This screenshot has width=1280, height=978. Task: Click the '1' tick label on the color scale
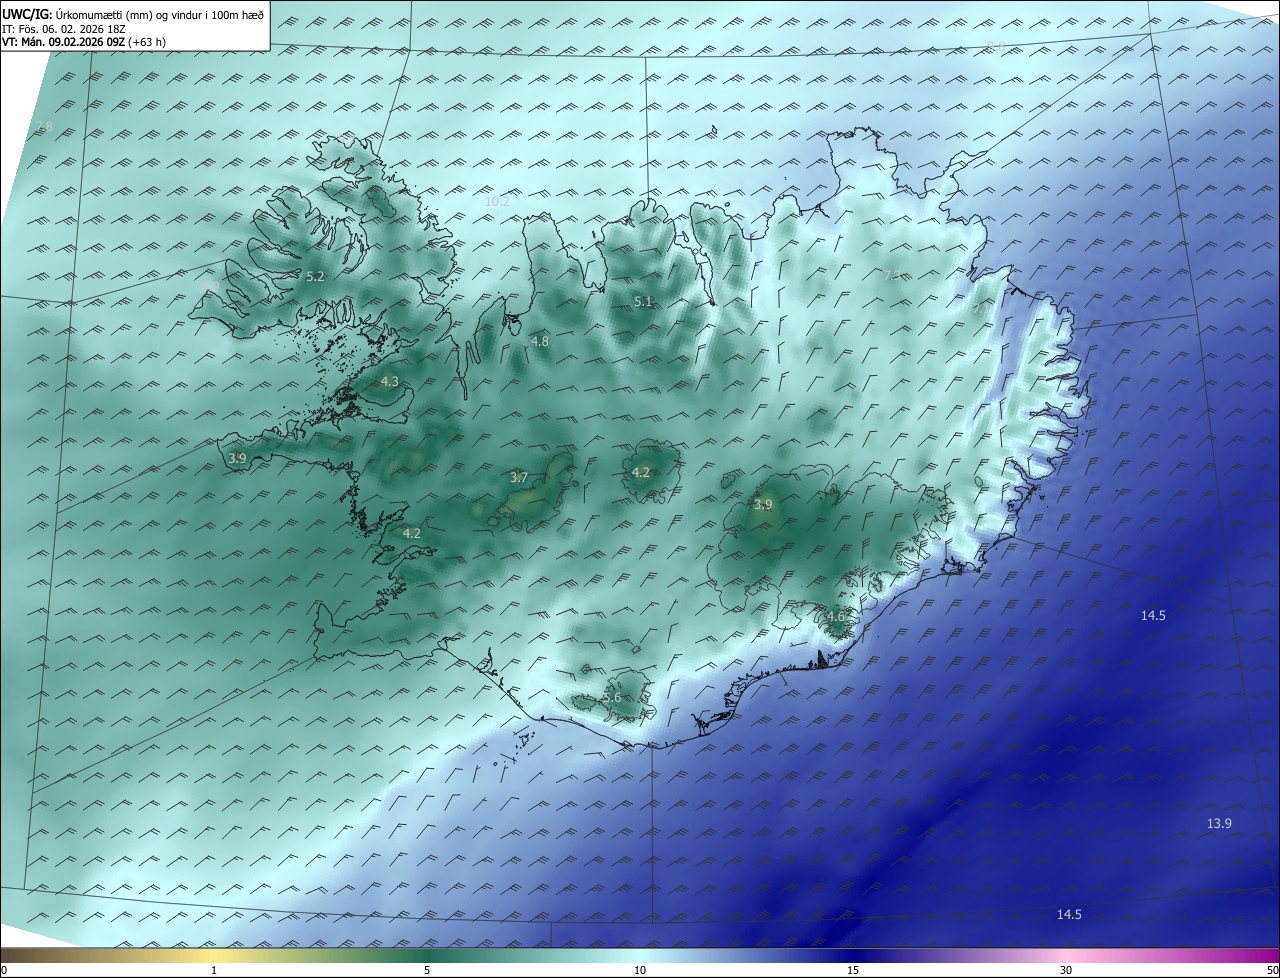click(x=214, y=970)
